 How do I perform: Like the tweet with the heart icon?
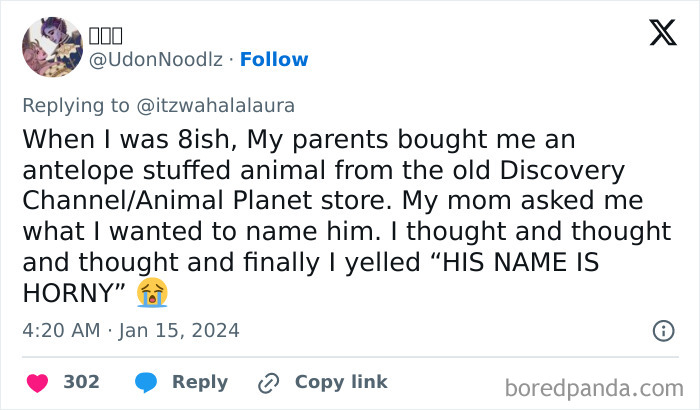tap(36, 382)
